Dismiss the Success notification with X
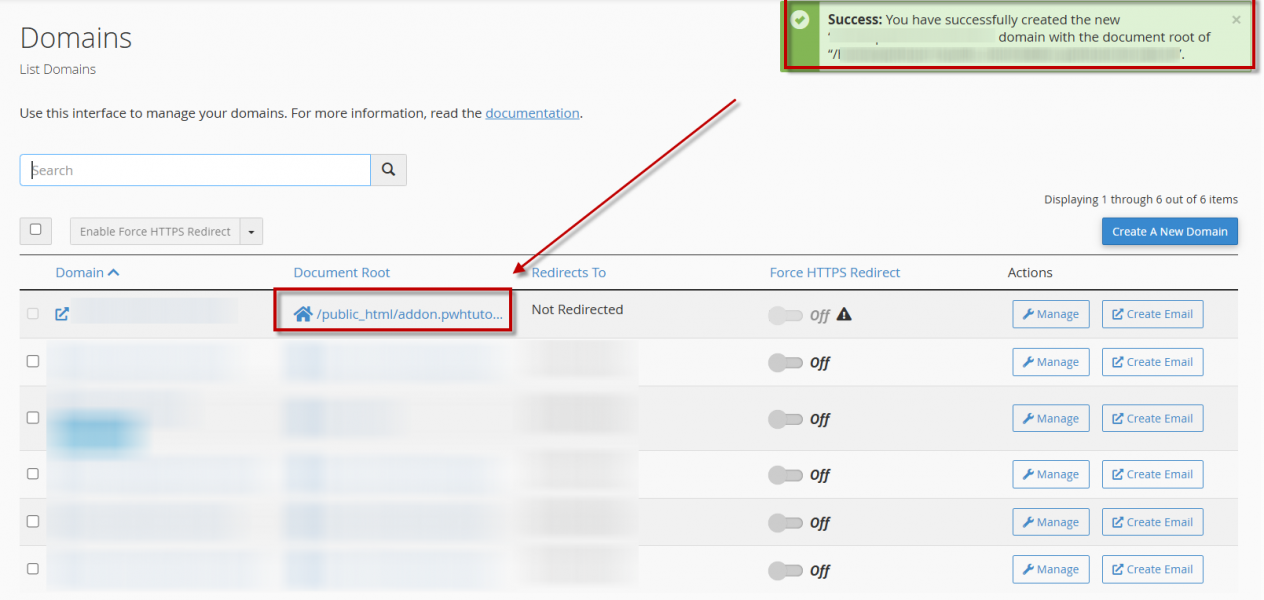Viewport: 1264px width, 600px height. click(x=1236, y=20)
